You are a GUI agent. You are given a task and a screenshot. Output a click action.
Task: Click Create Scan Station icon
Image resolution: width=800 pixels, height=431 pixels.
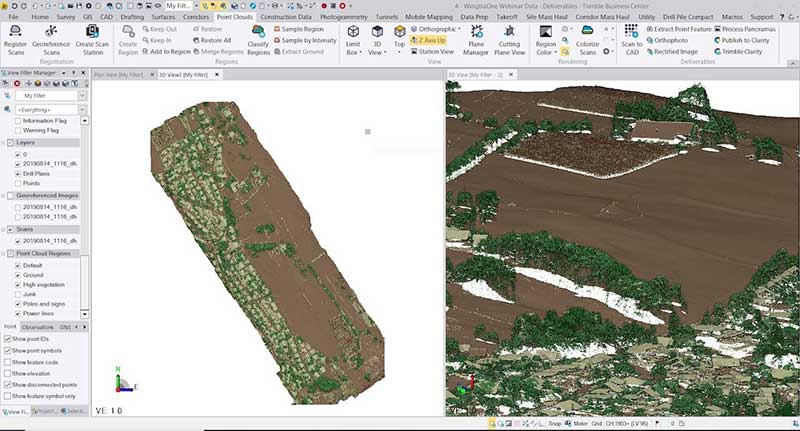pyautogui.click(x=92, y=32)
